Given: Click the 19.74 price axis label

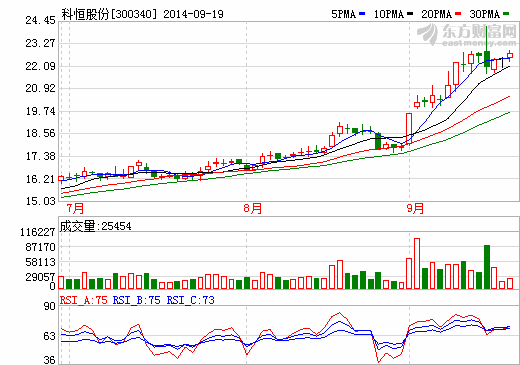Looking at the screenshot, I should (40, 111).
